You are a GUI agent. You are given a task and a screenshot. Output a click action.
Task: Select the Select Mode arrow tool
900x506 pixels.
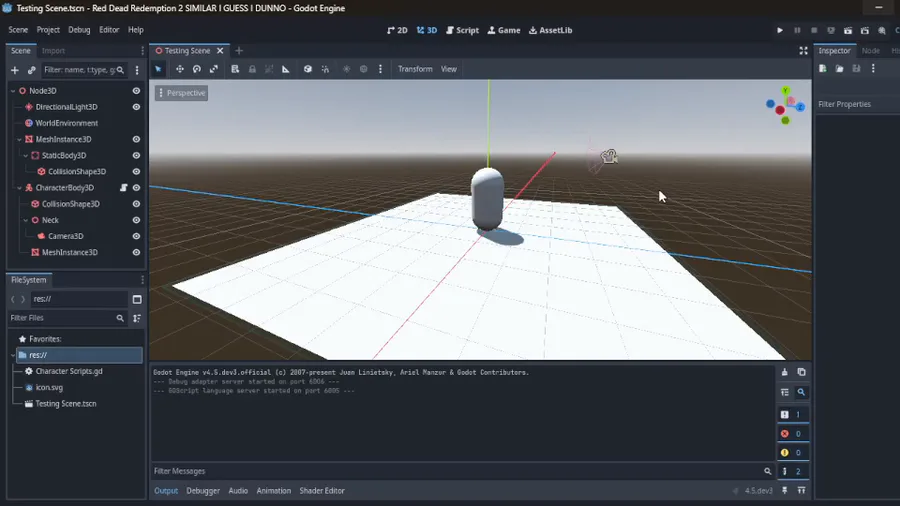[x=158, y=69]
